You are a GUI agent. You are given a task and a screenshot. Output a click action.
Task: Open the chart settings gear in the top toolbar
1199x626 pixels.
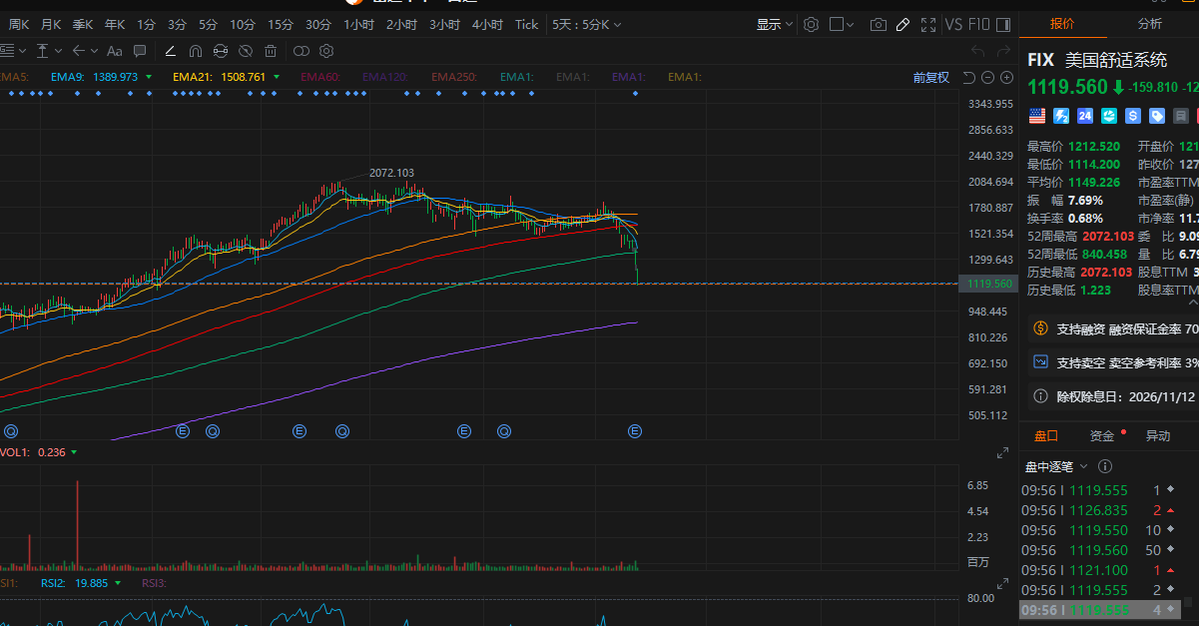pyautogui.click(x=811, y=24)
